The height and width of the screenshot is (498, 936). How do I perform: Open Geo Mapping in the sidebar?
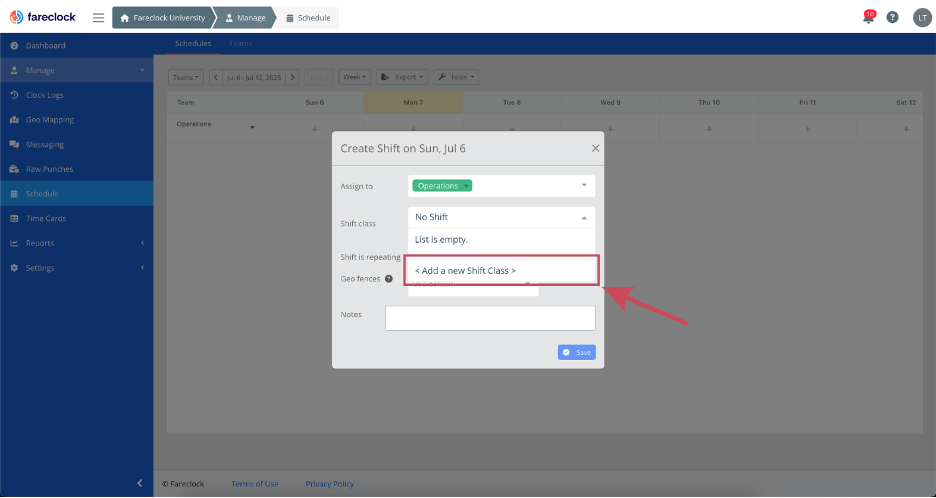[x=76, y=119]
